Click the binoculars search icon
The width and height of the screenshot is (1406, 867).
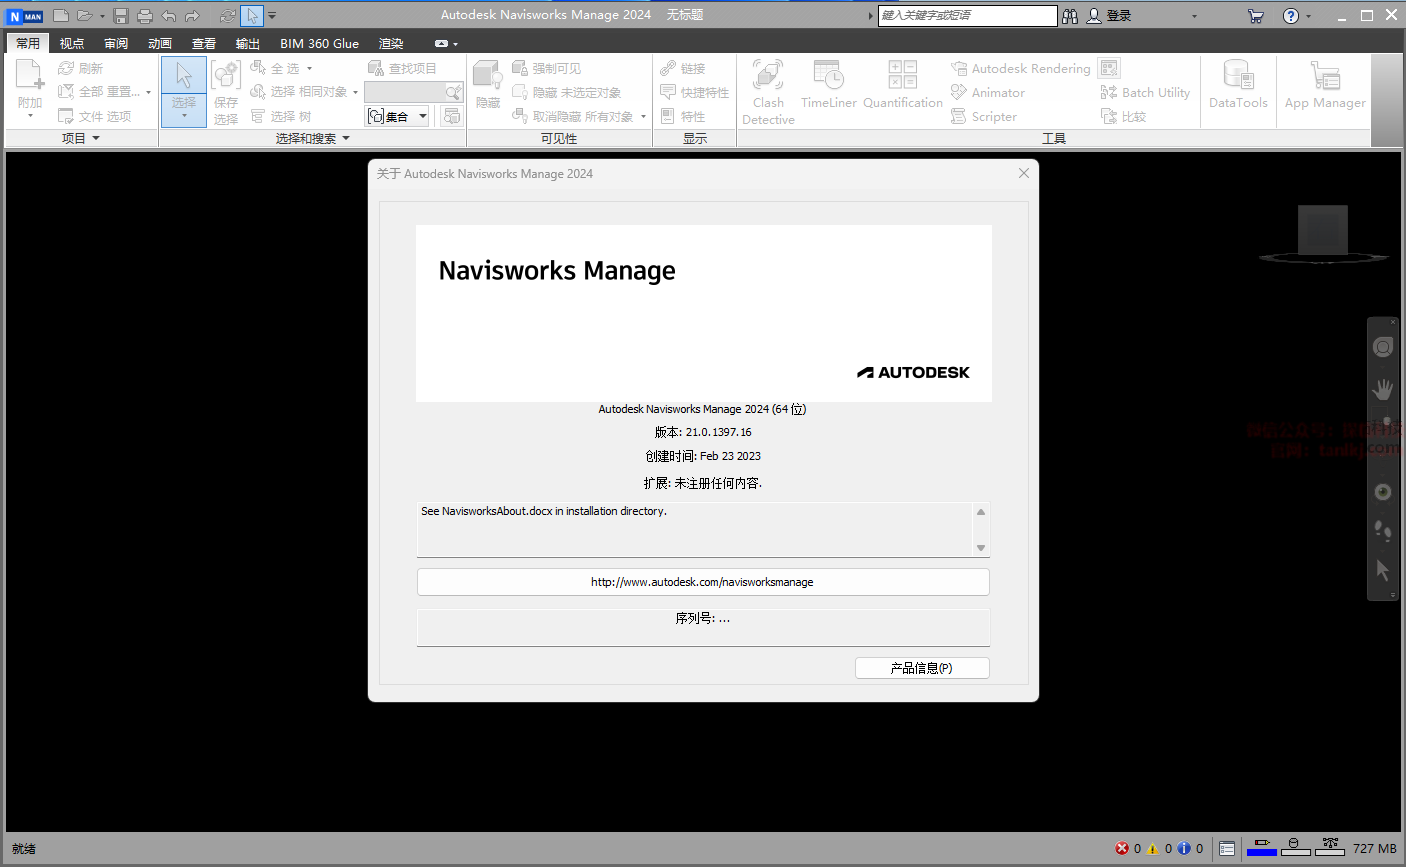(1070, 15)
